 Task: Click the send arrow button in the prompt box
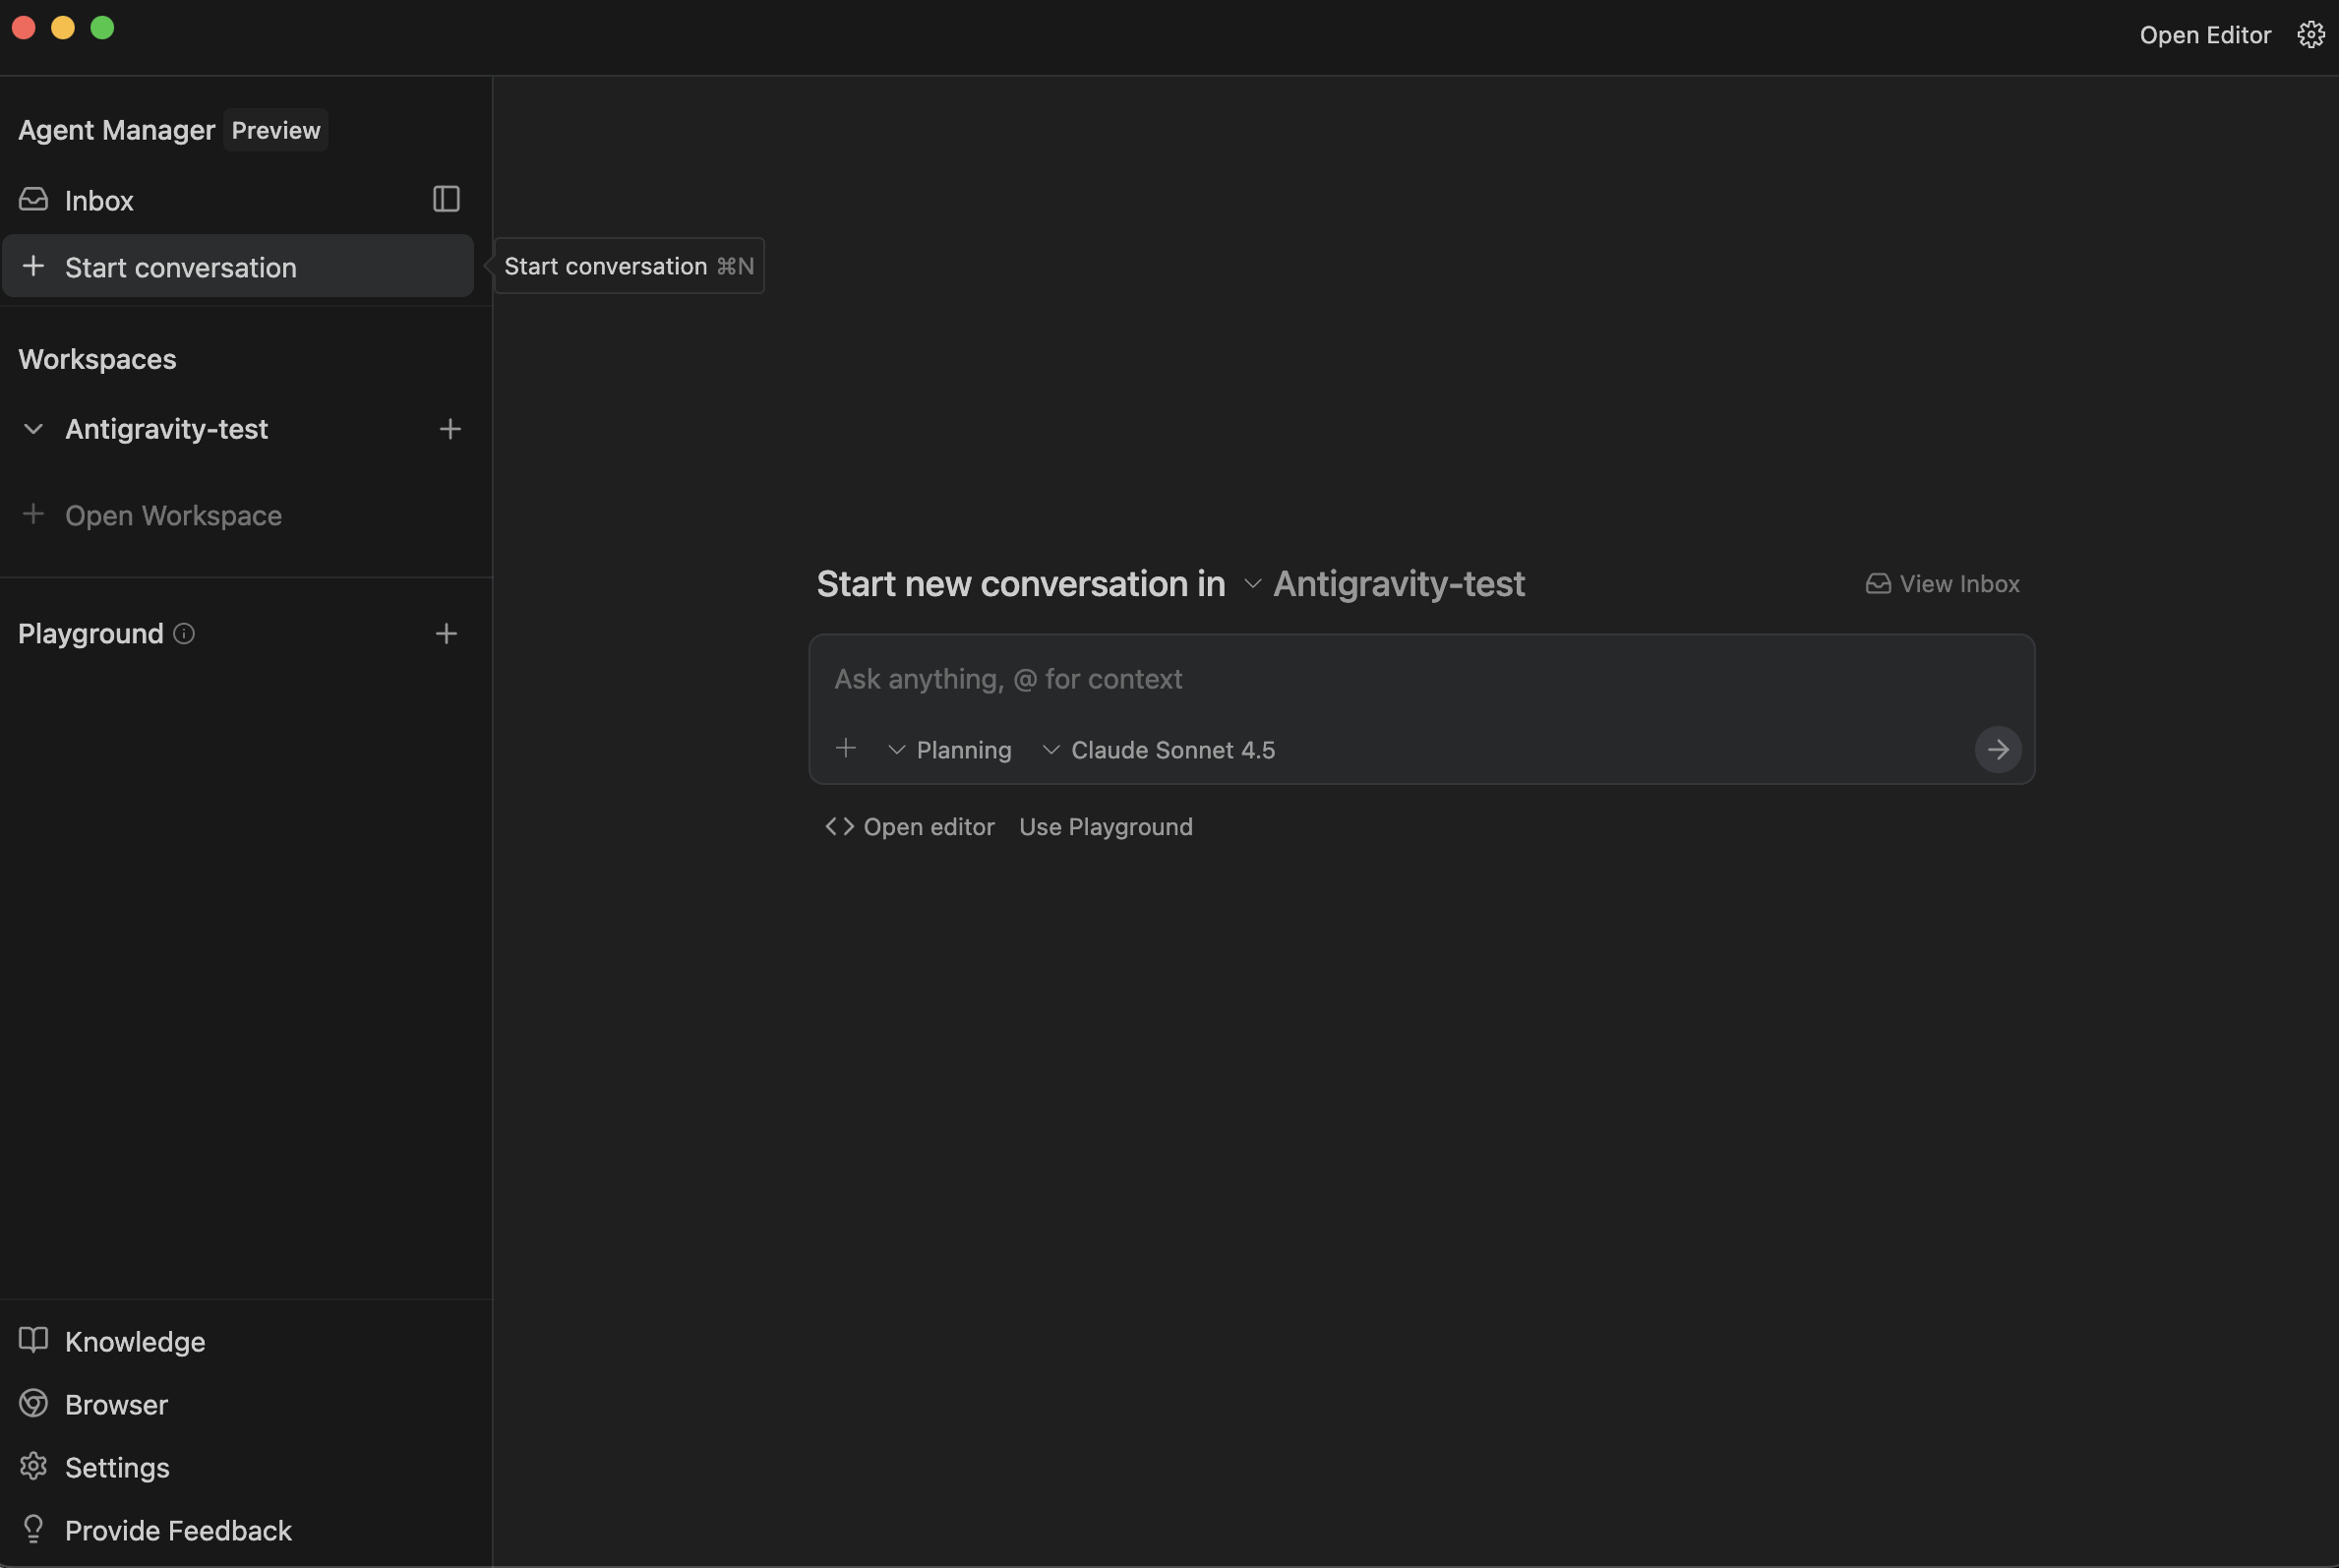point(1997,749)
